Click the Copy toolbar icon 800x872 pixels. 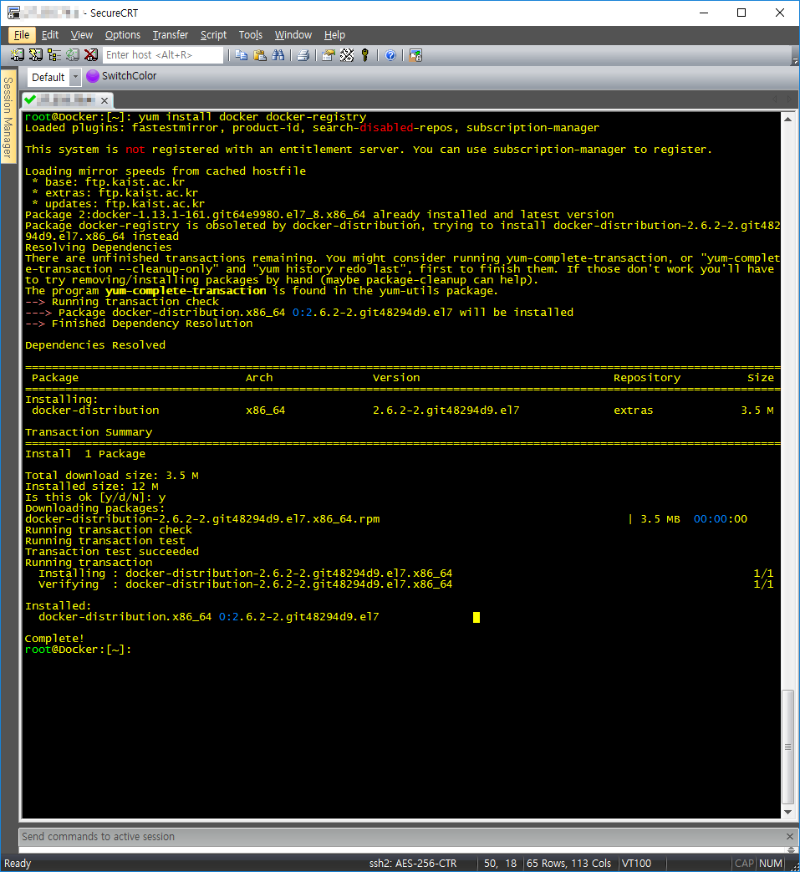click(x=242, y=56)
